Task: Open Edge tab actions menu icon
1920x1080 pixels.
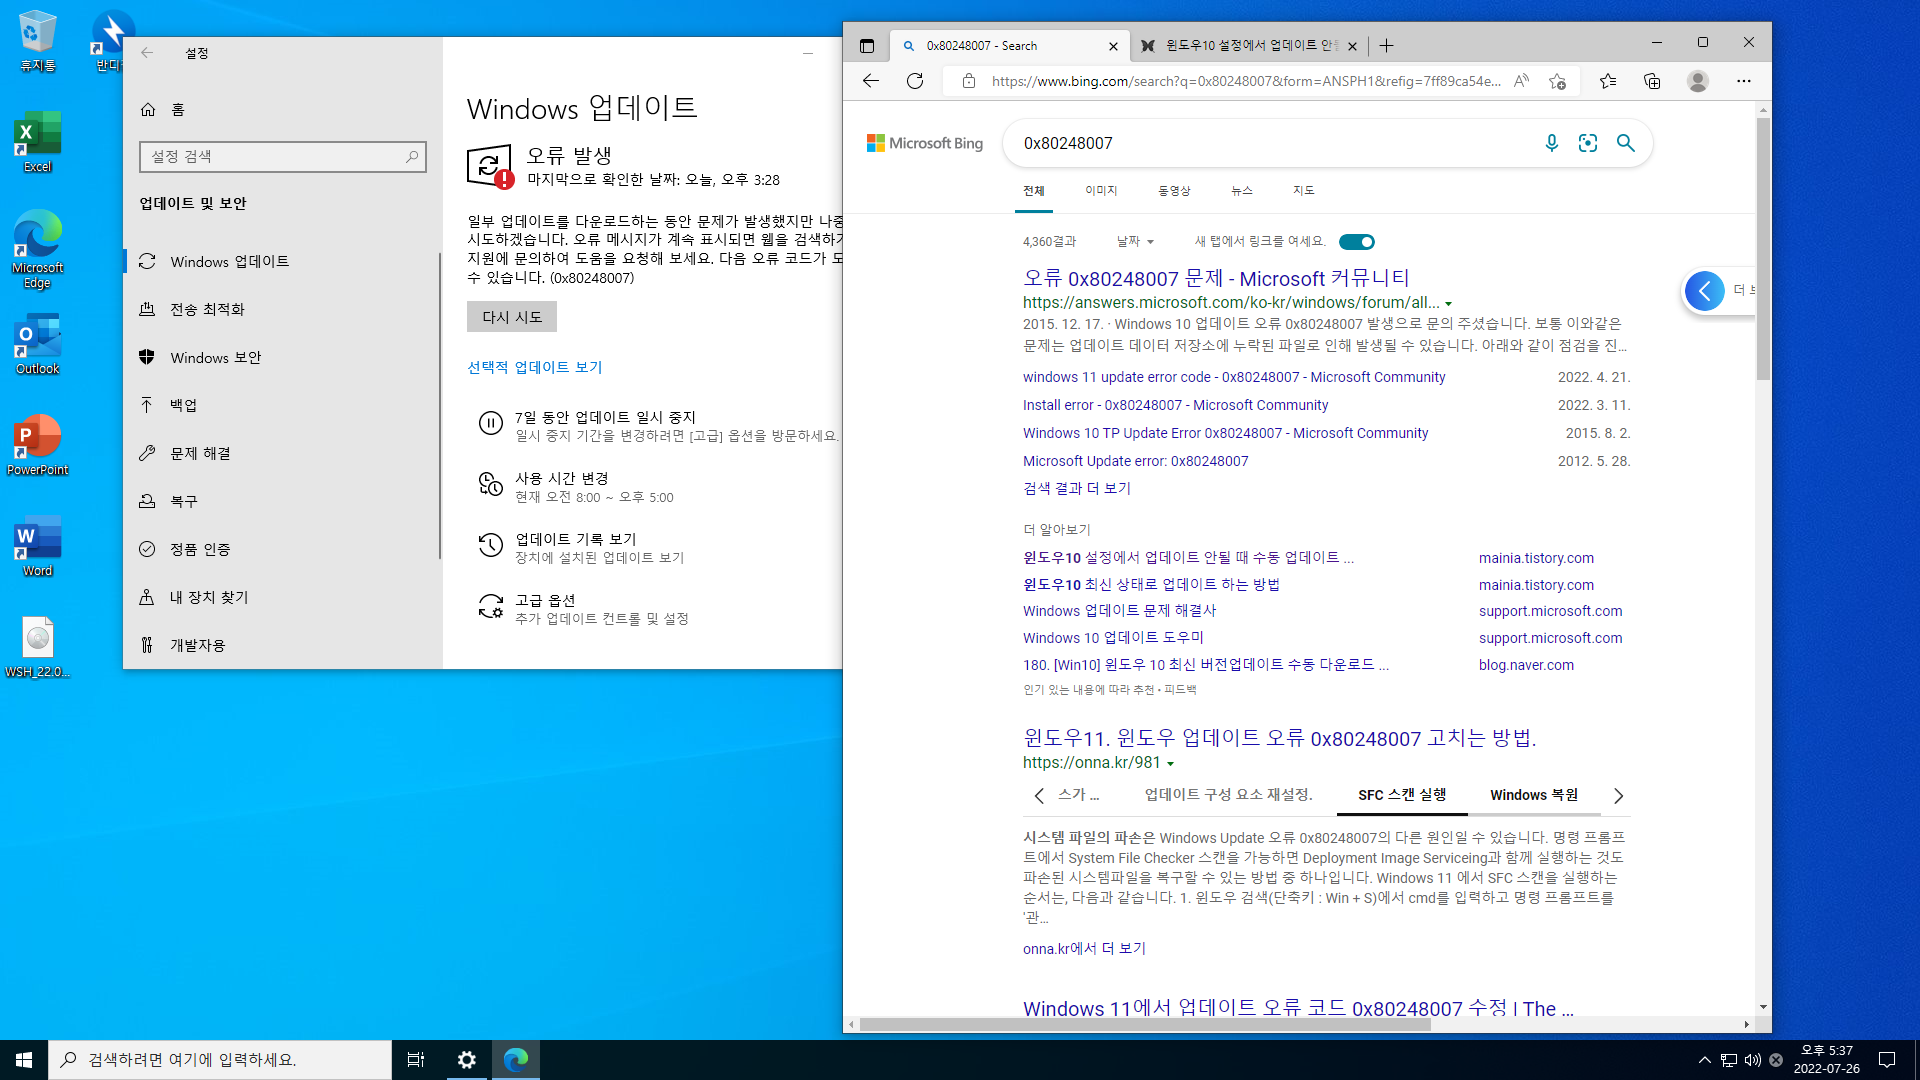Action: pyautogui.click(x=867, y=46)
